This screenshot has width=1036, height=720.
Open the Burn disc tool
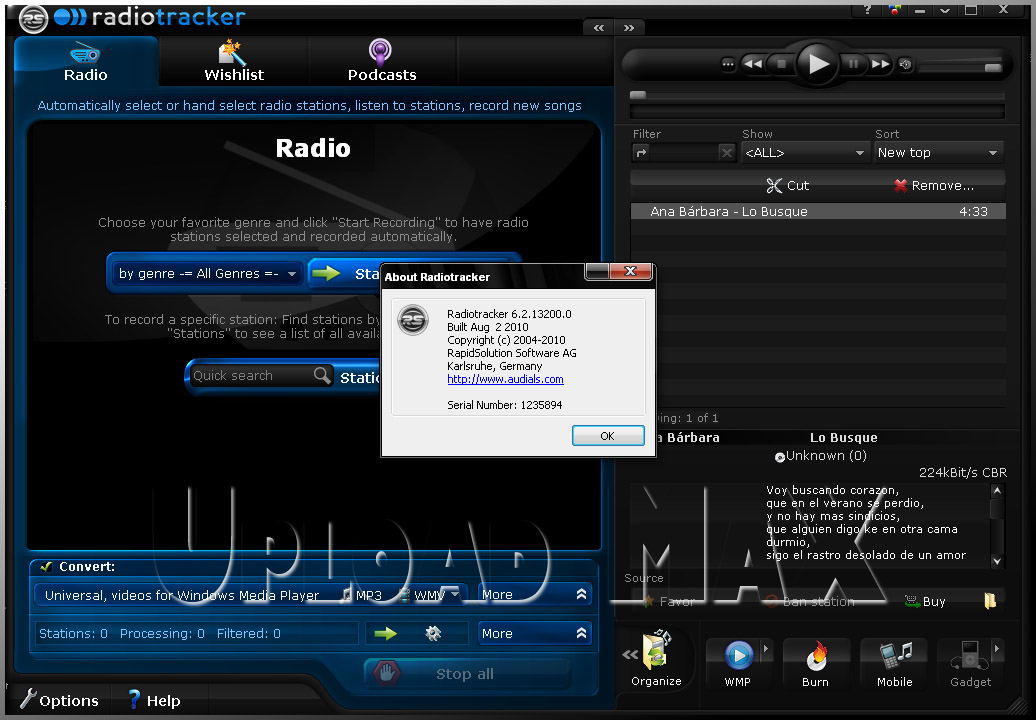(x=815, y=664)
